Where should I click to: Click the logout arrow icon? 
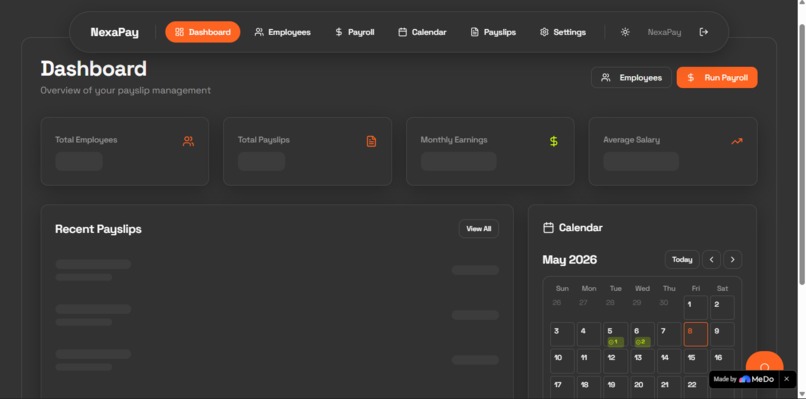pos(704,32)
